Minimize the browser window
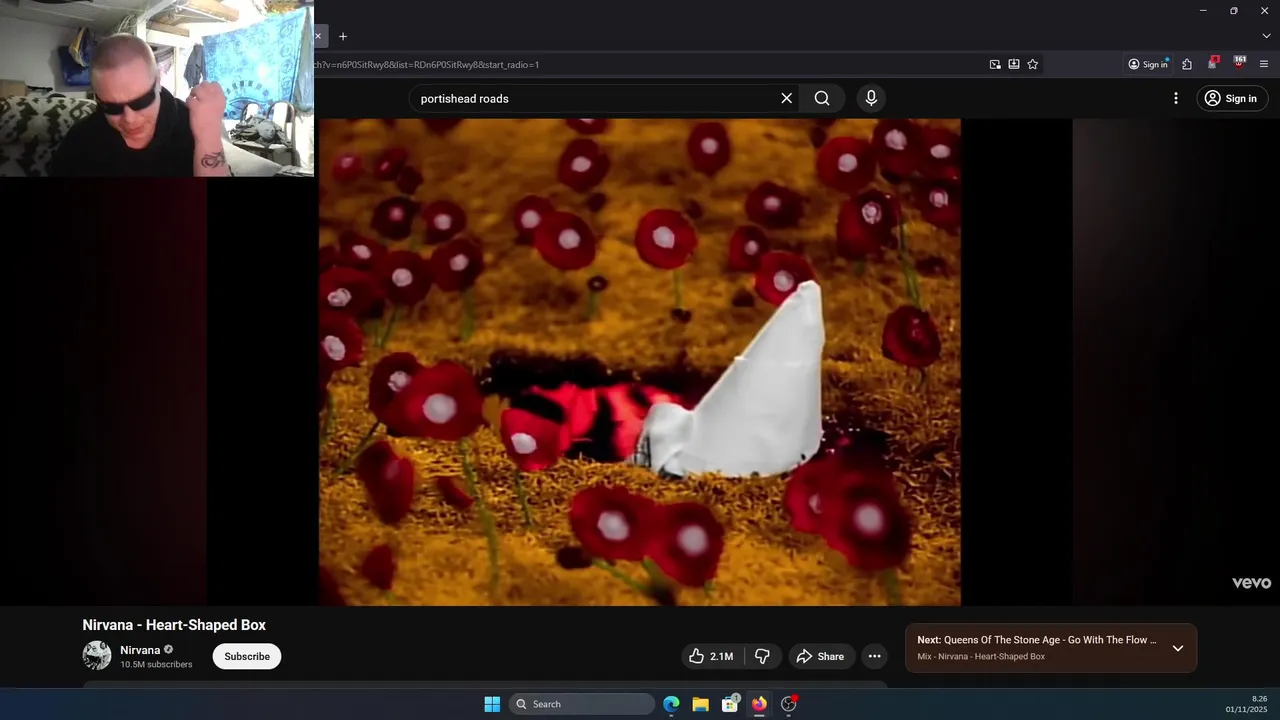Screen dimensions: 1280x720 click(x=1203, y=10)
